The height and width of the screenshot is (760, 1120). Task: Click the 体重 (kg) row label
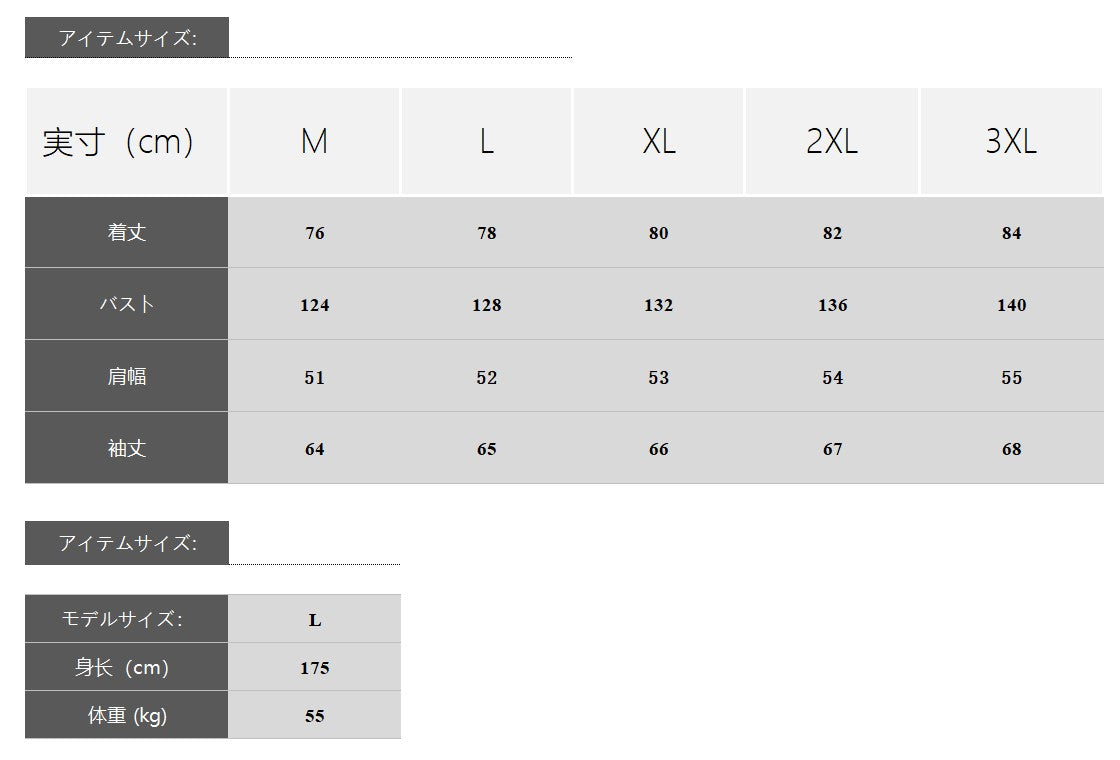coord(127,715)
